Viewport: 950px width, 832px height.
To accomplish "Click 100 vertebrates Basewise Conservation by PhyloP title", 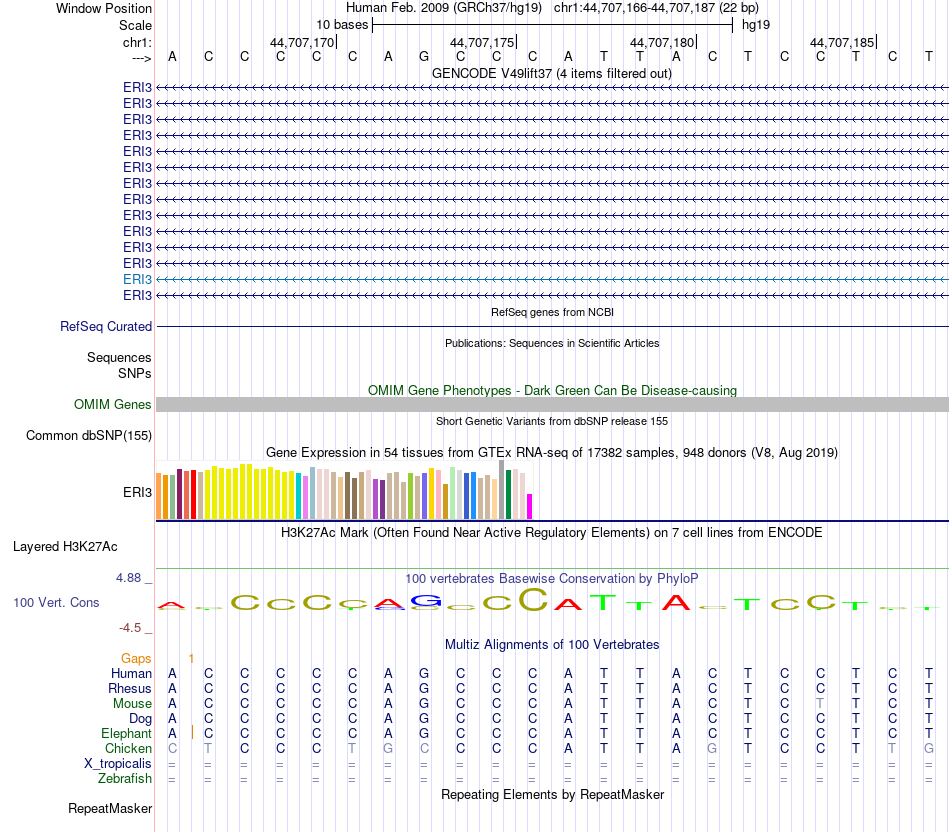I will point(552,579).
